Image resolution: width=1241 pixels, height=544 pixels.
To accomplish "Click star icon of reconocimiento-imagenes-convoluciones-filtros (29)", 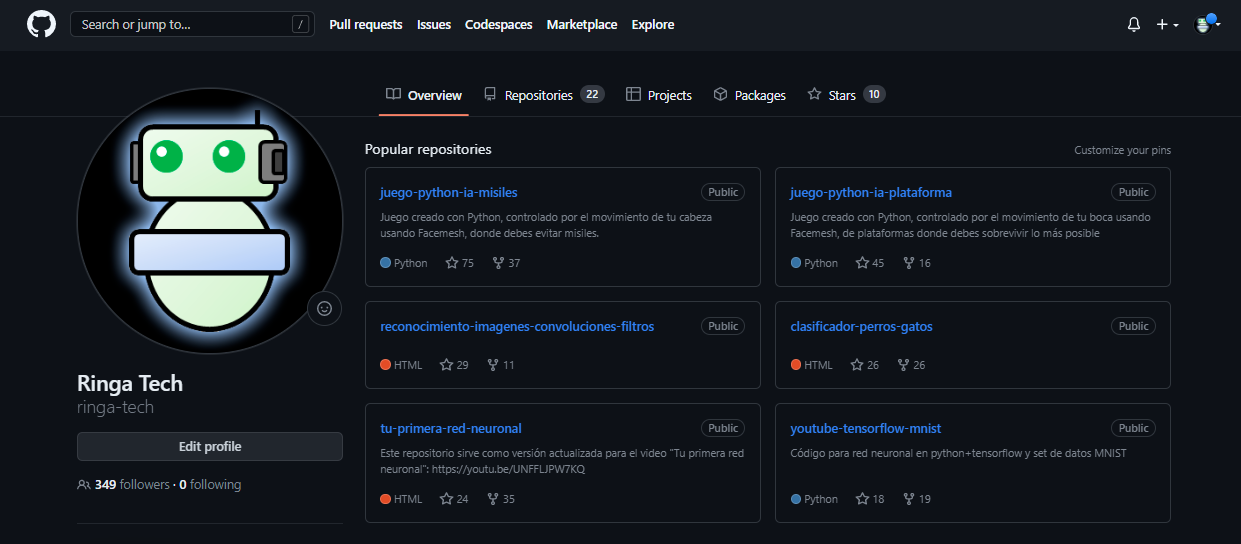I will [x=446, y=365].
